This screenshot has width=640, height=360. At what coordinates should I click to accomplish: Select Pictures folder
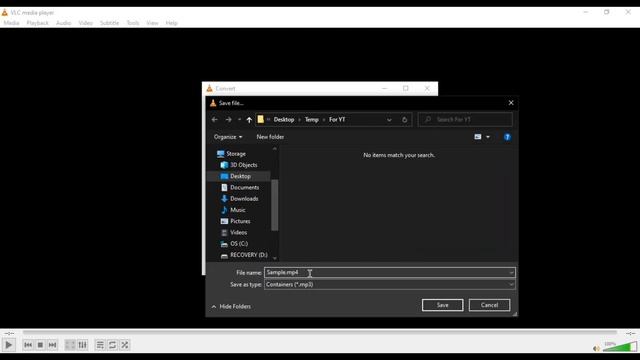pos(240,221)
